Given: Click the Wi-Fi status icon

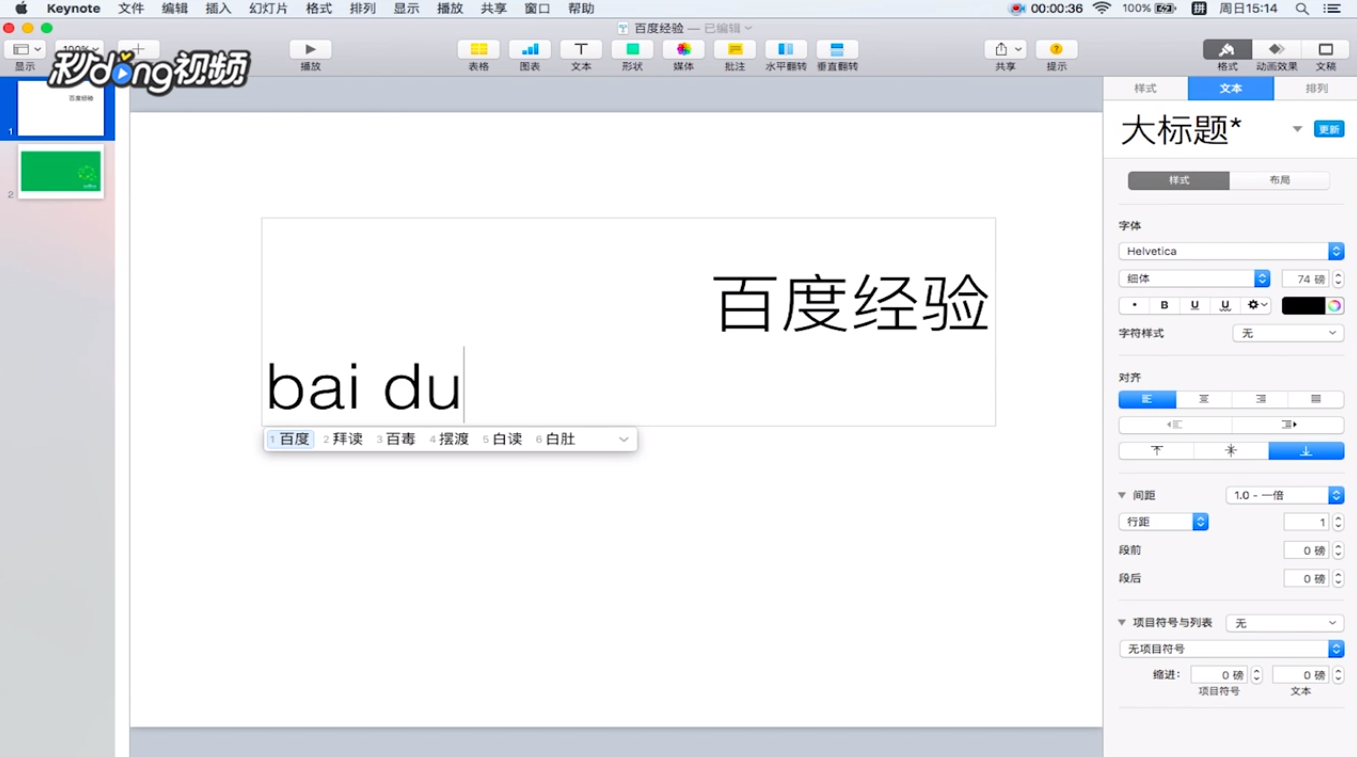Looking at the screenshot, I should pos(1102,8).
